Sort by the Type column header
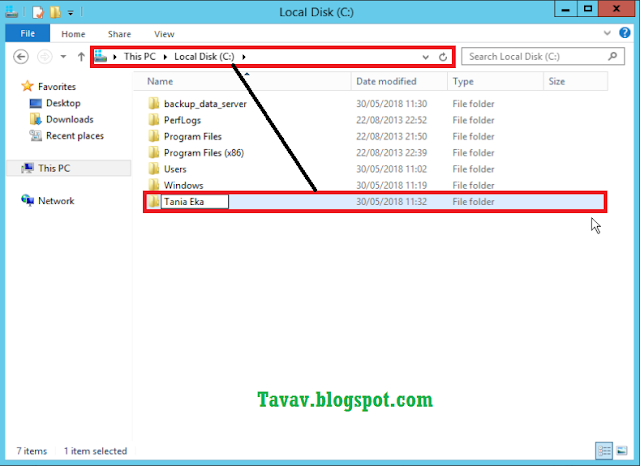640x466 pixels. pyautogui.click(x=496, y=81)
